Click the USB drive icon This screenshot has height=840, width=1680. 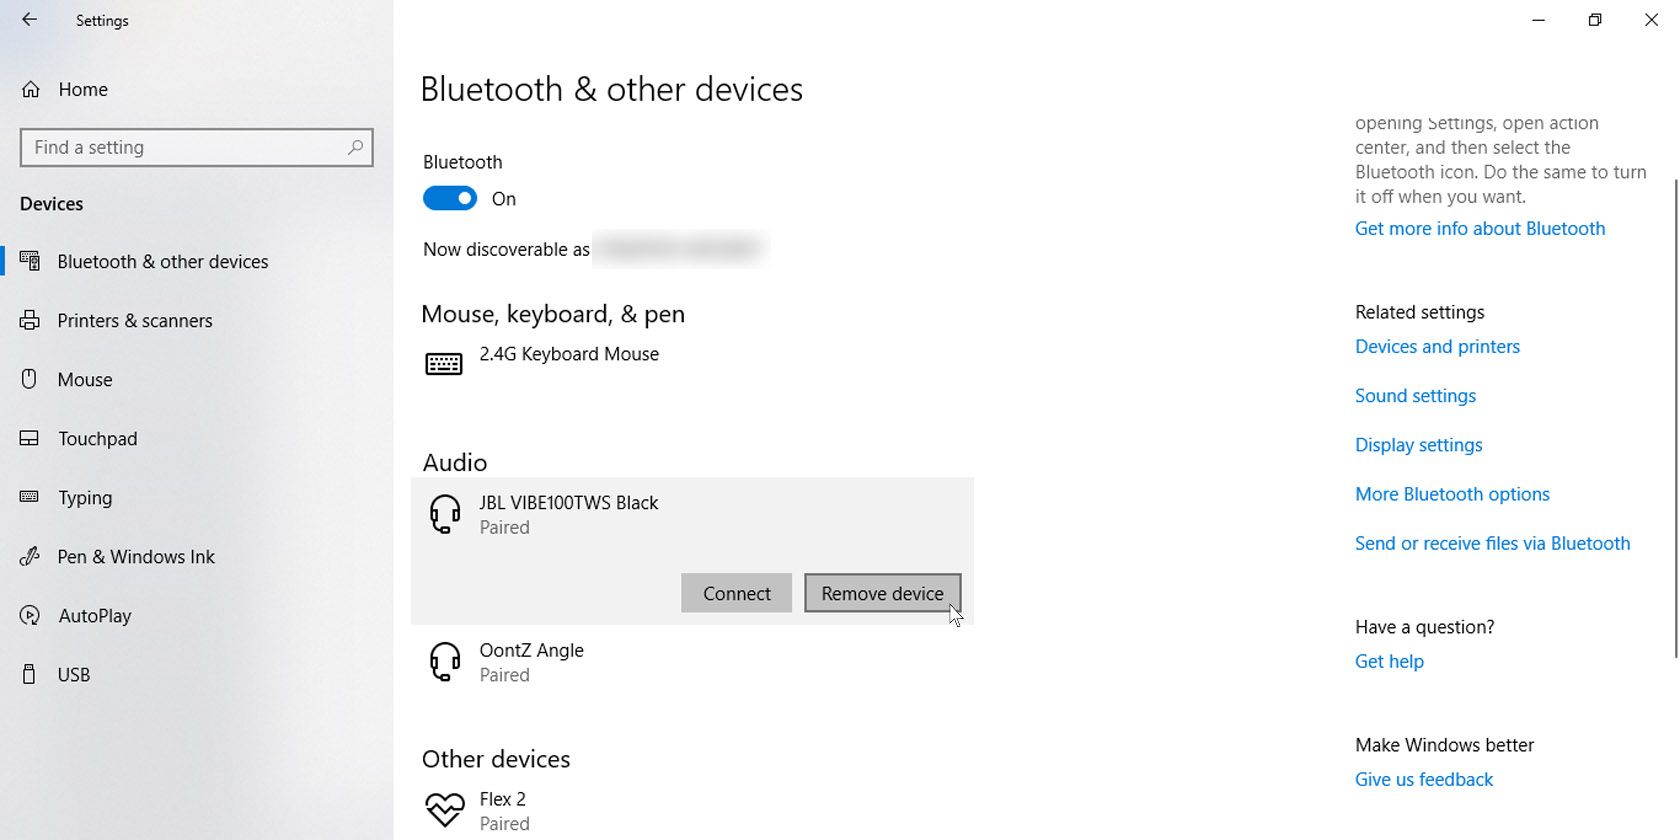point(29,674)
